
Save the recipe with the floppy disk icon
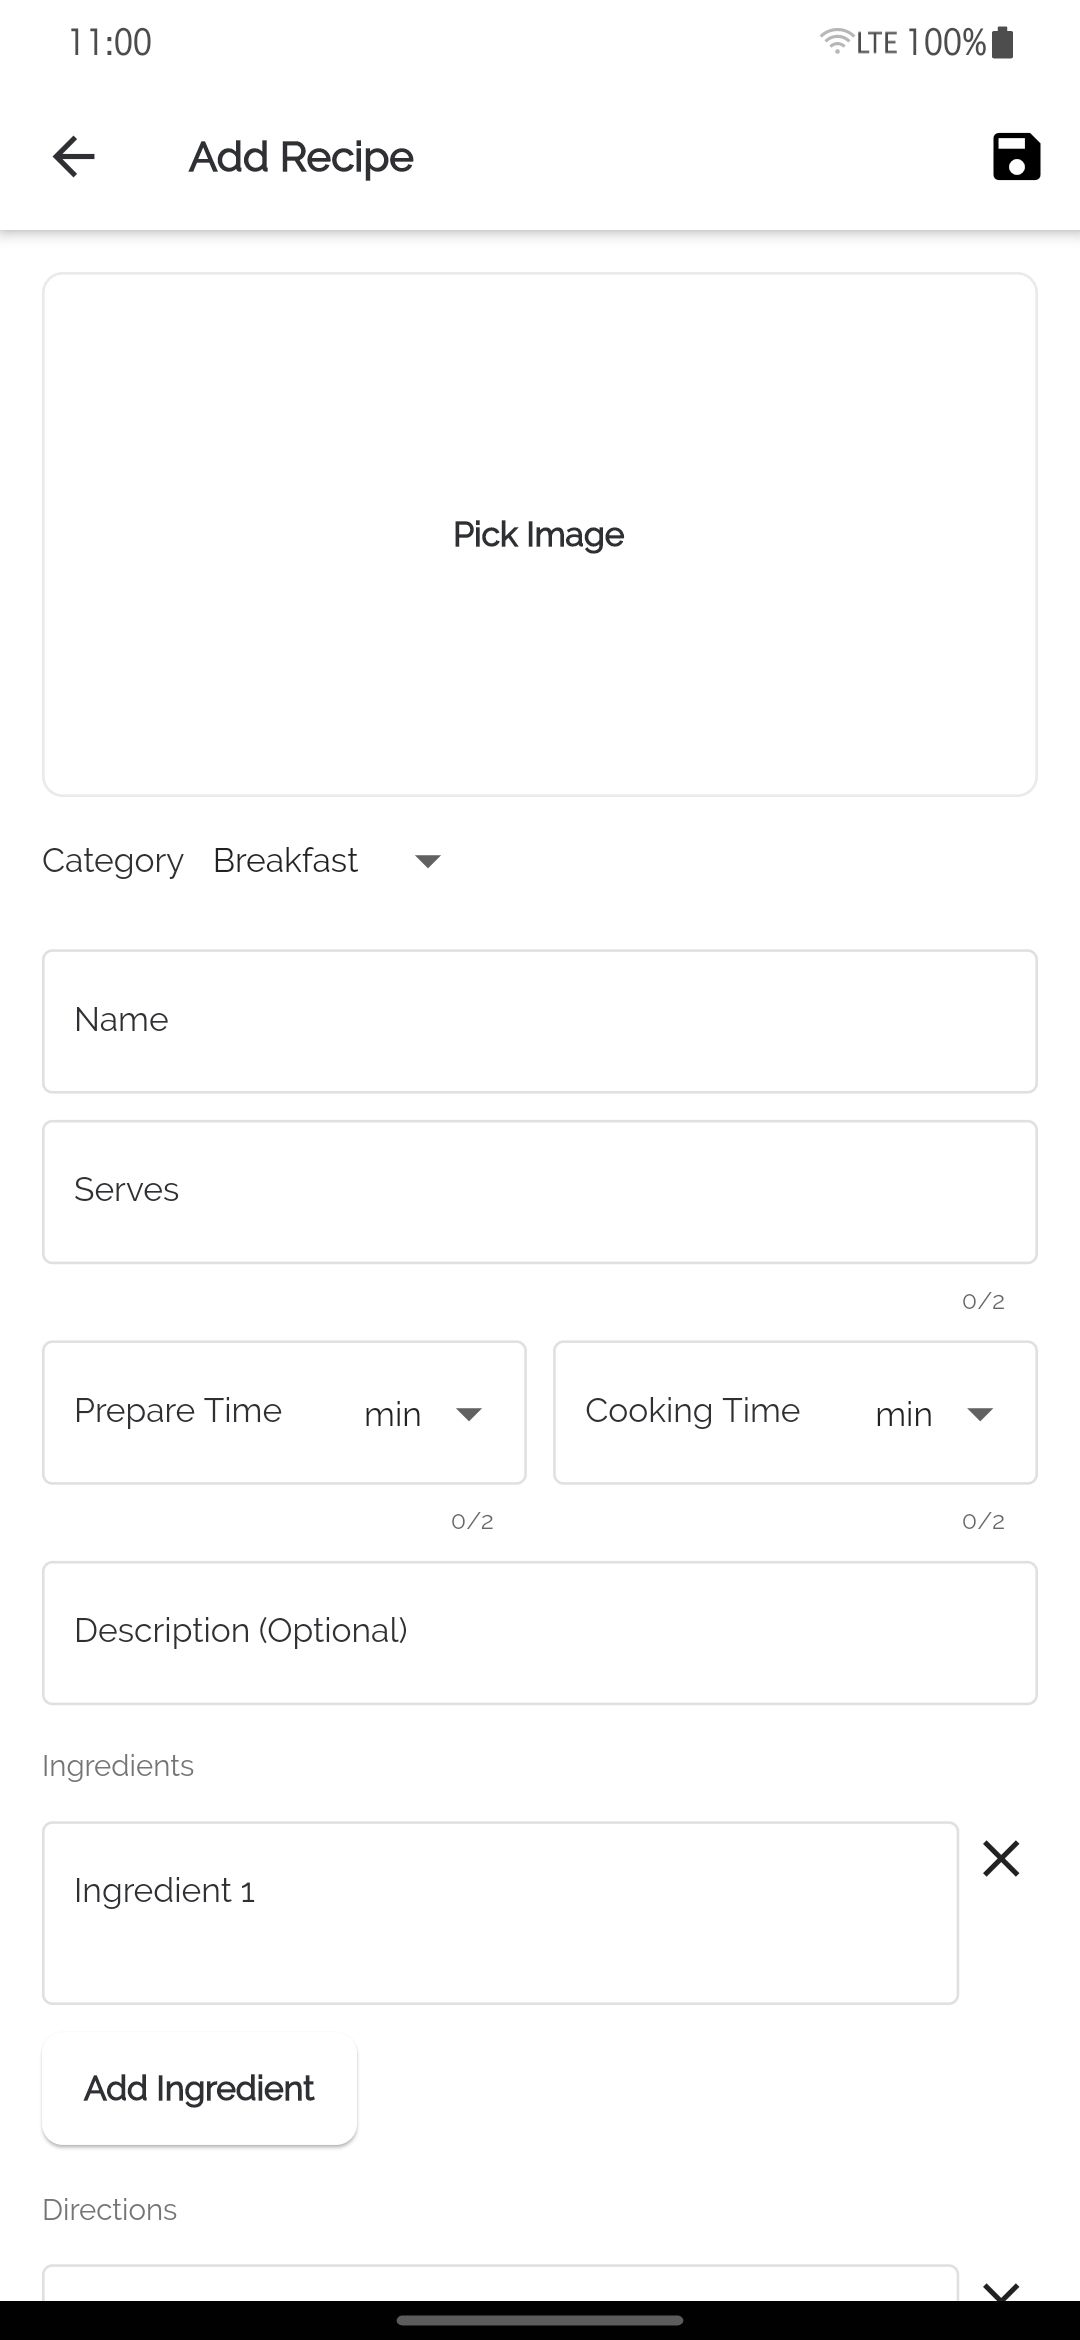coord(1016,157)
